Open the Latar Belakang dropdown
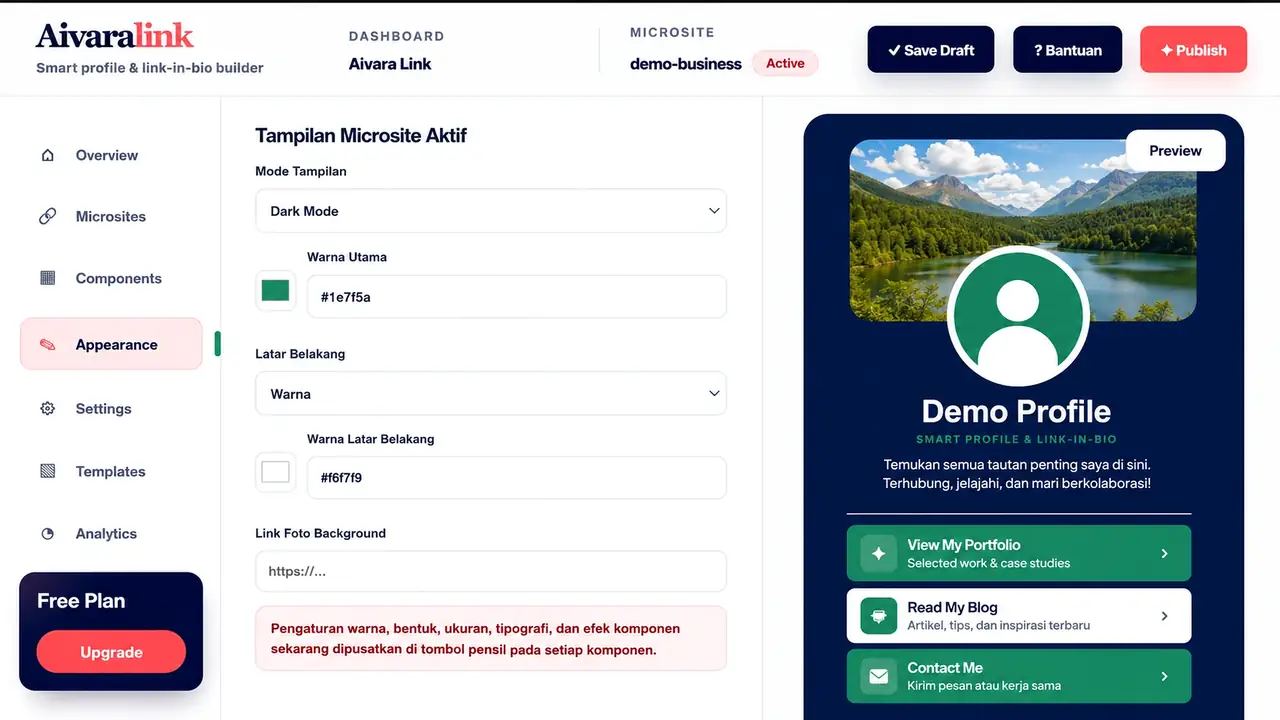 tap(491, 394)
